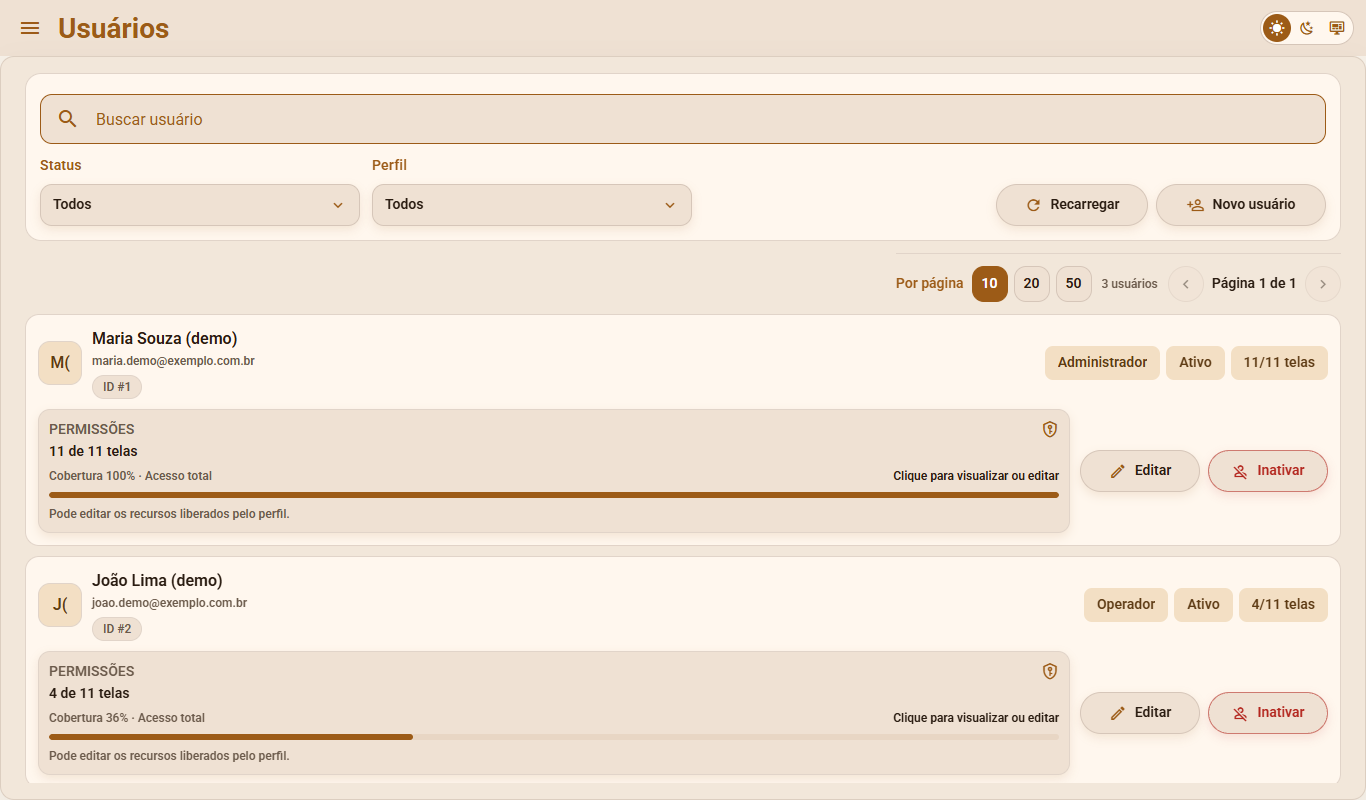Set 10 users per page
Viewport: 1366px width, 800px height.
(x=990, y=284)
